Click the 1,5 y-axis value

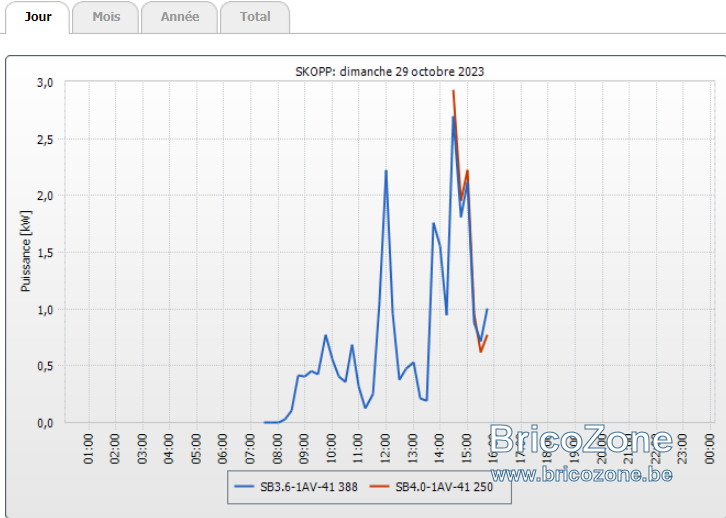click(x=45, y=253)
